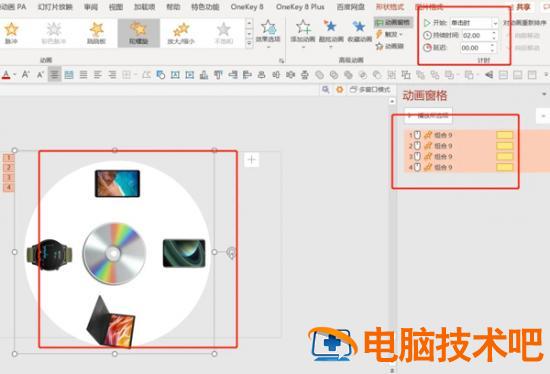Select the tablet image at top of circle
This screenshot has width=550, height=374.
click(x=118, y=183)
